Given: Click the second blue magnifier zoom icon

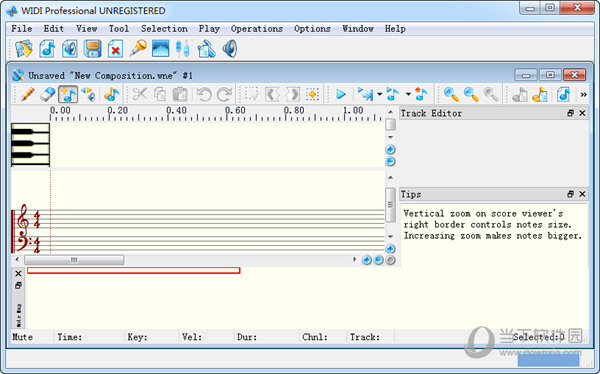Looking at the screenshot, I should click(471, 94).
